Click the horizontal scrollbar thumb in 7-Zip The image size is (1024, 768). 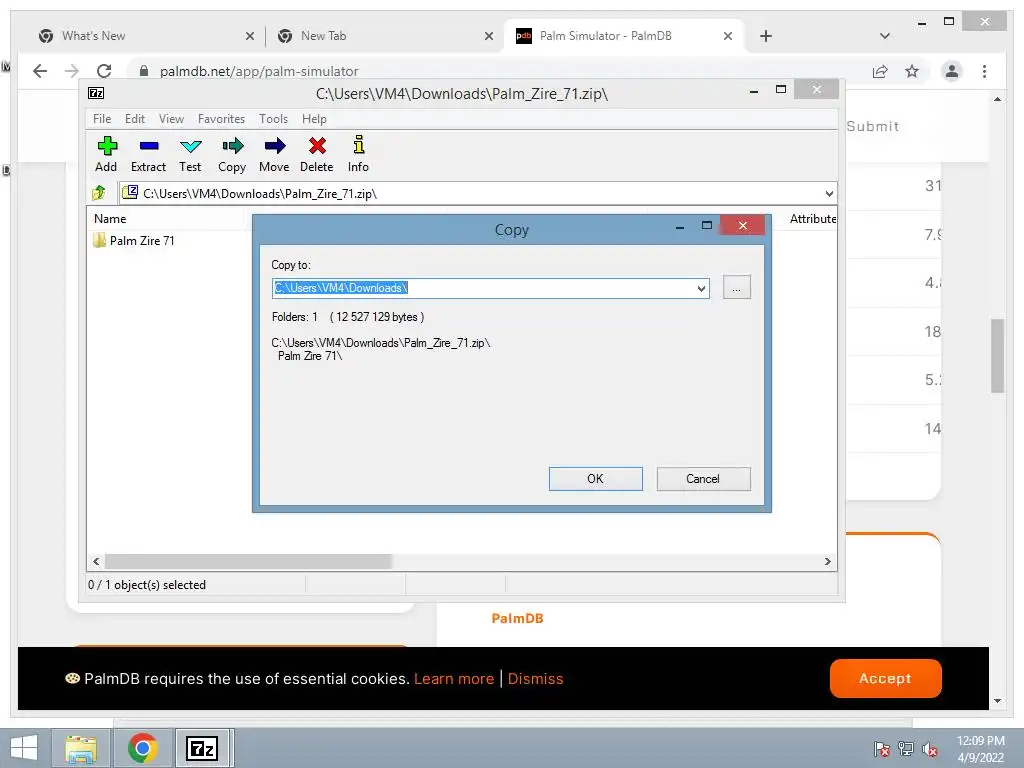click(248, 562)
